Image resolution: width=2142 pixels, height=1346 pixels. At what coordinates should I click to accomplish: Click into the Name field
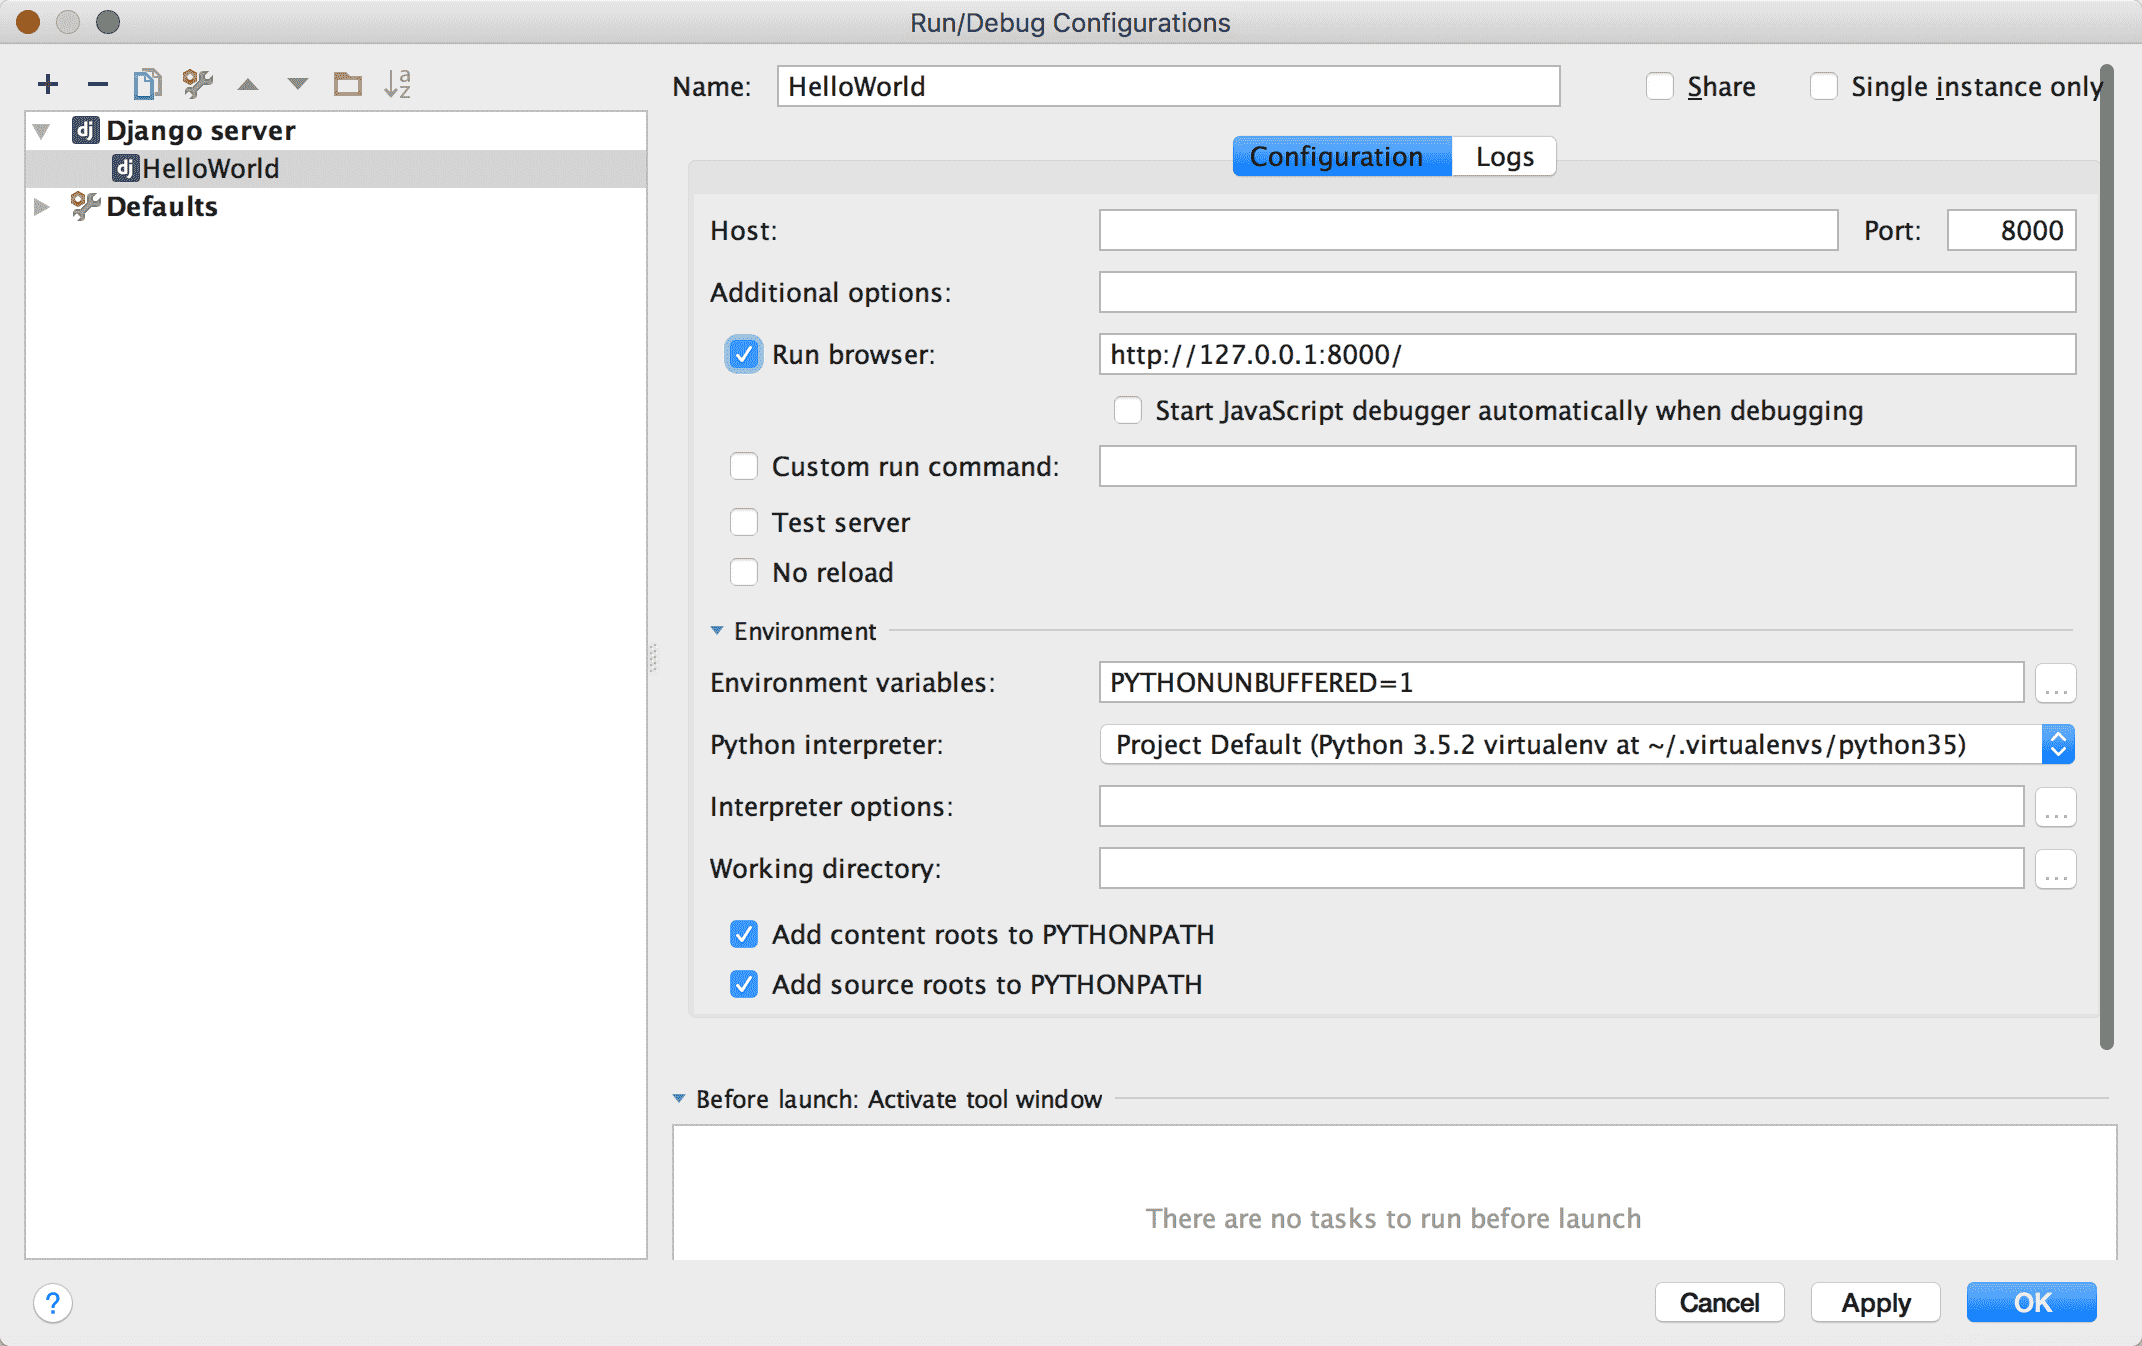coord(1168,87)
